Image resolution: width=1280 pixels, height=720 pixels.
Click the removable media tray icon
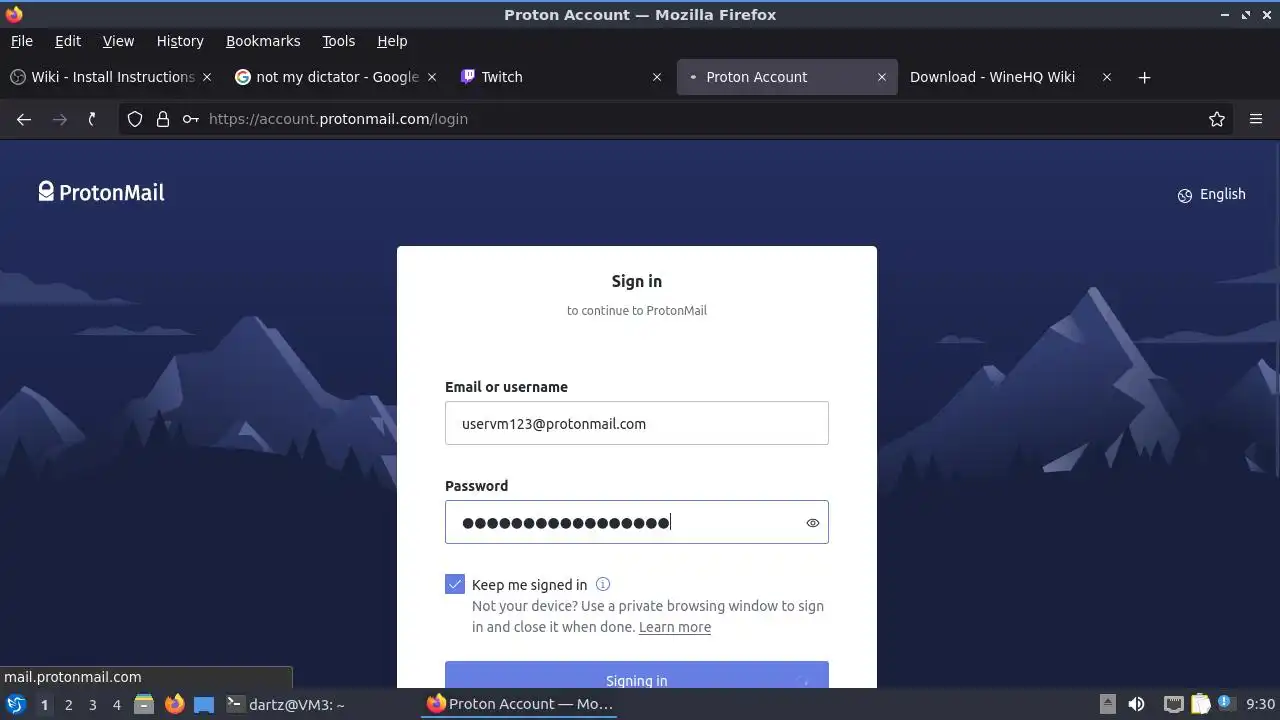pos(1107,704)
